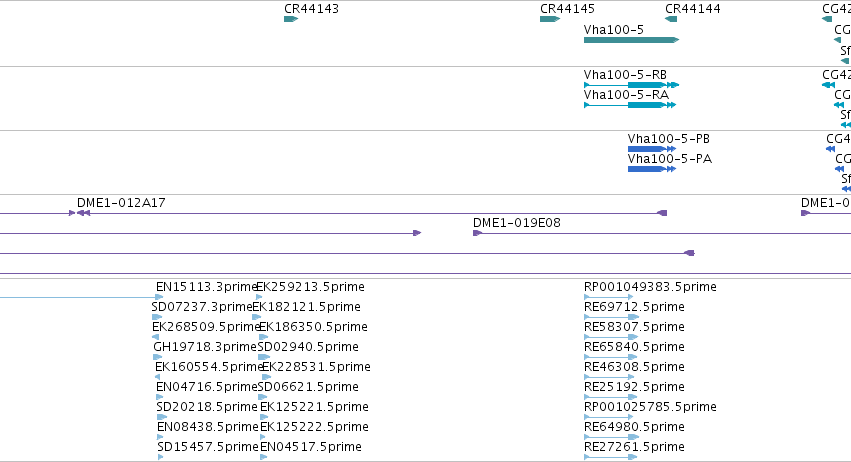
Task: Select the RE27261.5prime EST
Action: click(611, 458)
